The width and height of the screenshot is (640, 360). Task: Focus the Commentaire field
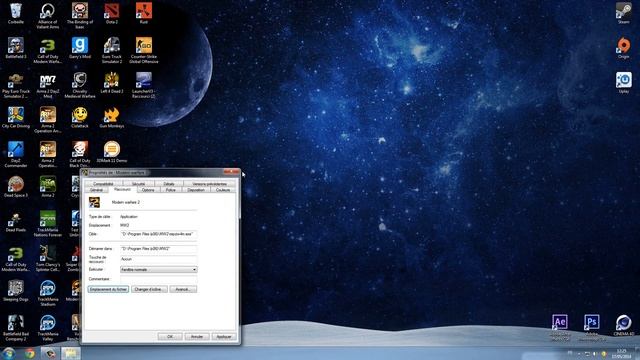[159, 279]
